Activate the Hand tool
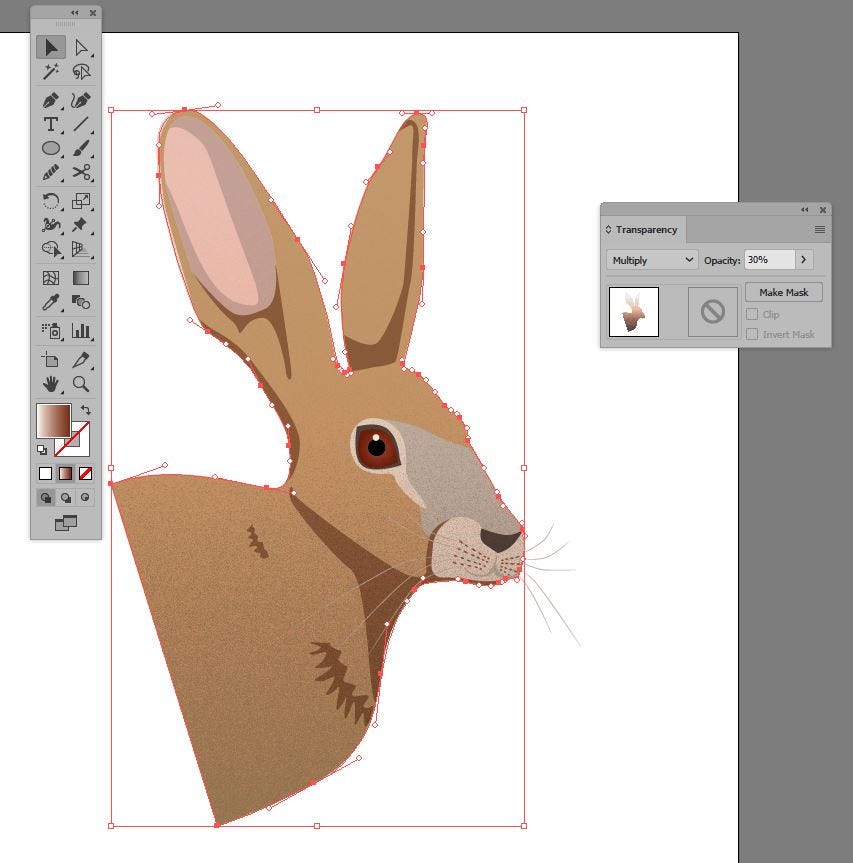853x863 pixels. (x=51, y=384)
